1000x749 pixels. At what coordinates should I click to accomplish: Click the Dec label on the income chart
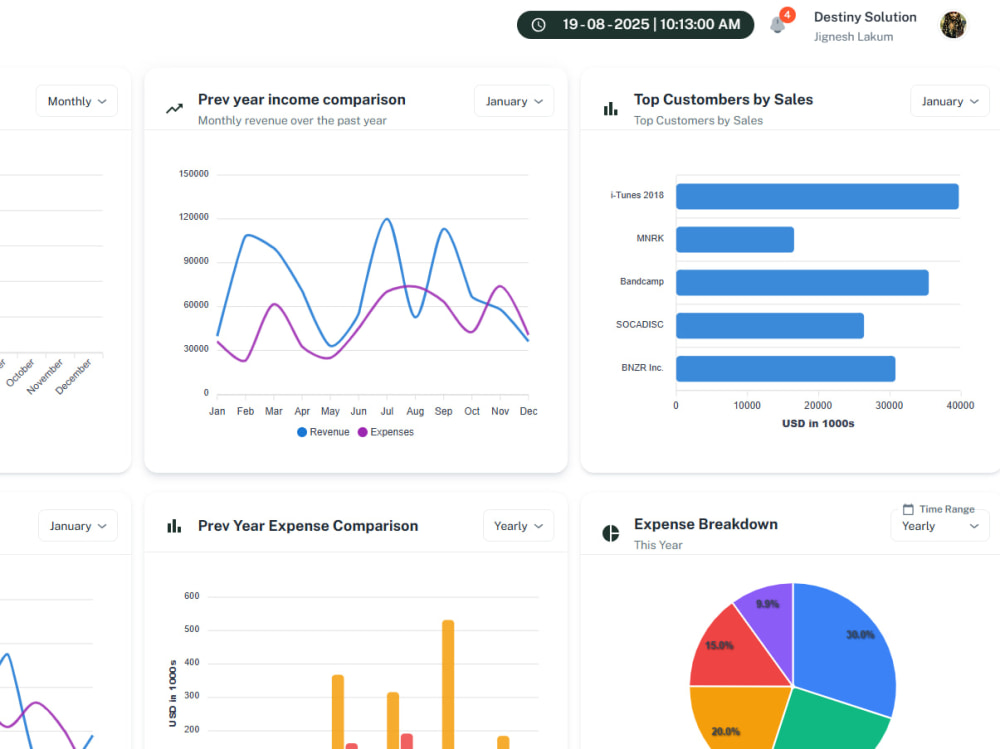[x=528, y=412]
